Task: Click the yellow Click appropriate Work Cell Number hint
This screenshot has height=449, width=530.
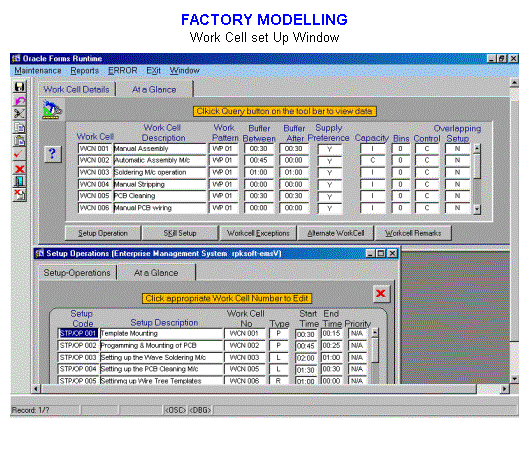Action: (227, 299)
